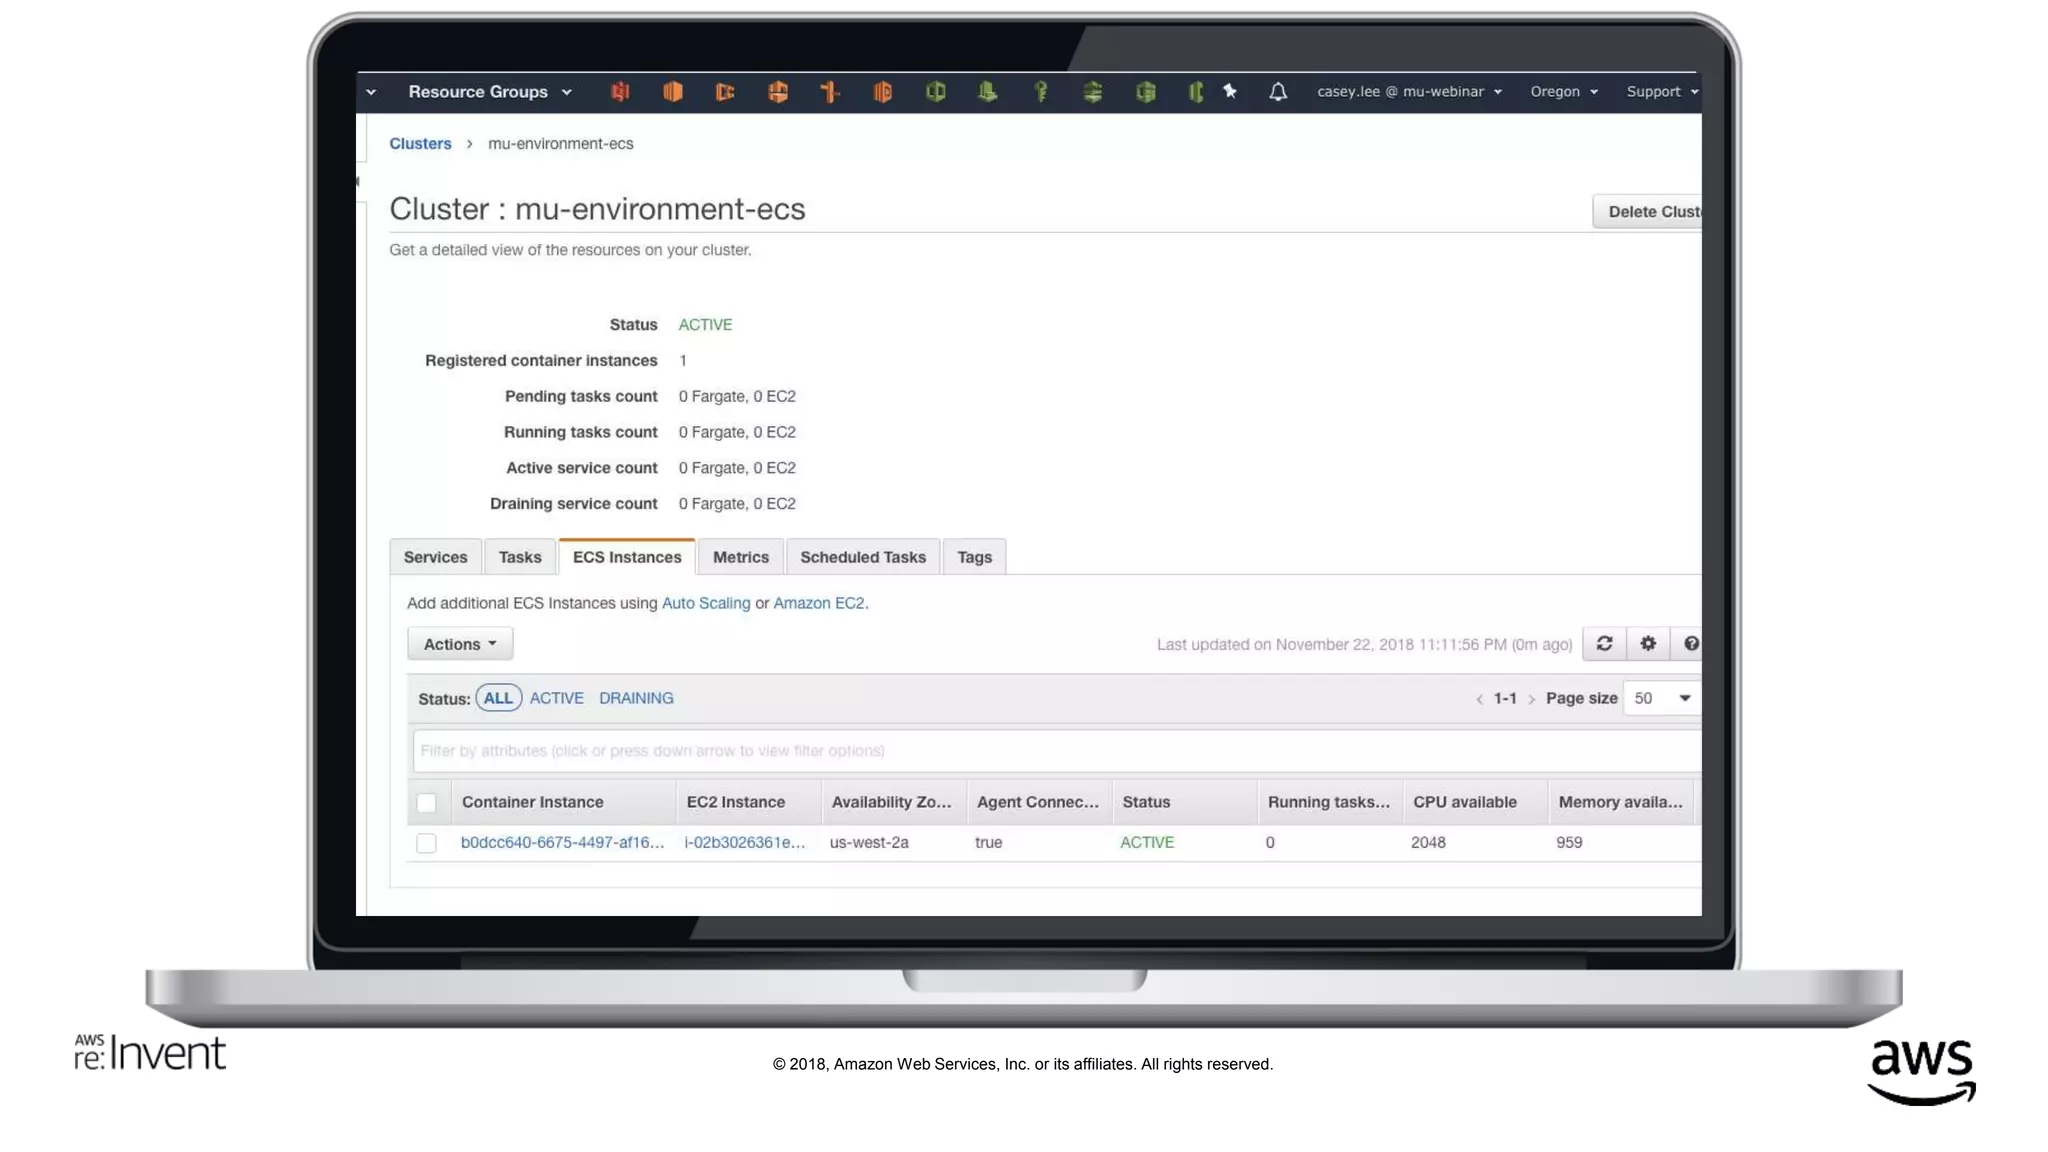Click the 2048 CPU available value
The image size is (2048, 1152).
(x=1428, y=843)
